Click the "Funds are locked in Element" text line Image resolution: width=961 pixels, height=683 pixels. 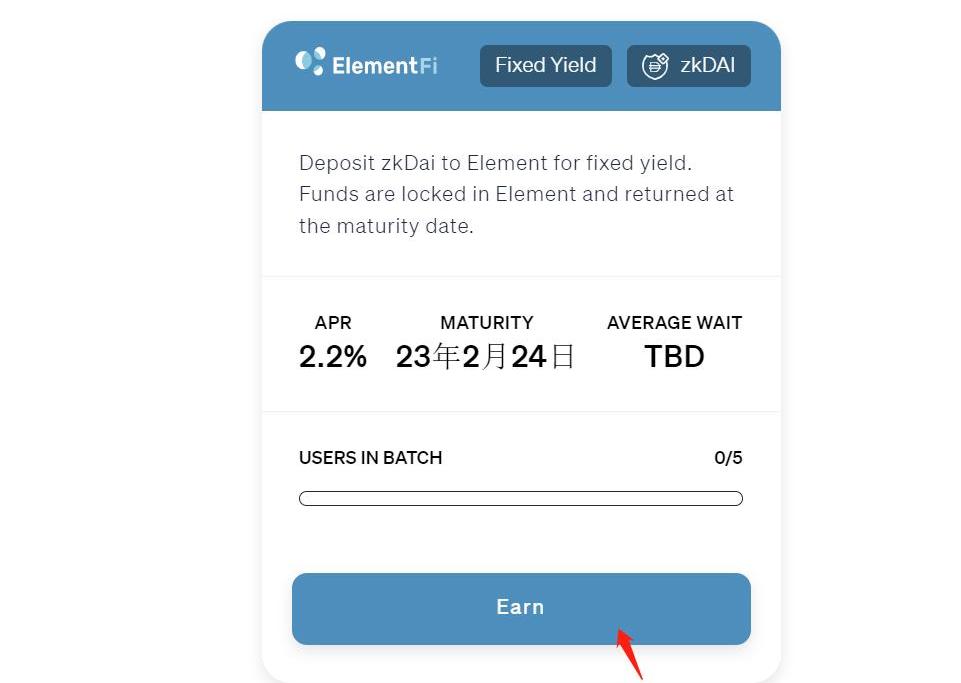(x=516, y=194)
